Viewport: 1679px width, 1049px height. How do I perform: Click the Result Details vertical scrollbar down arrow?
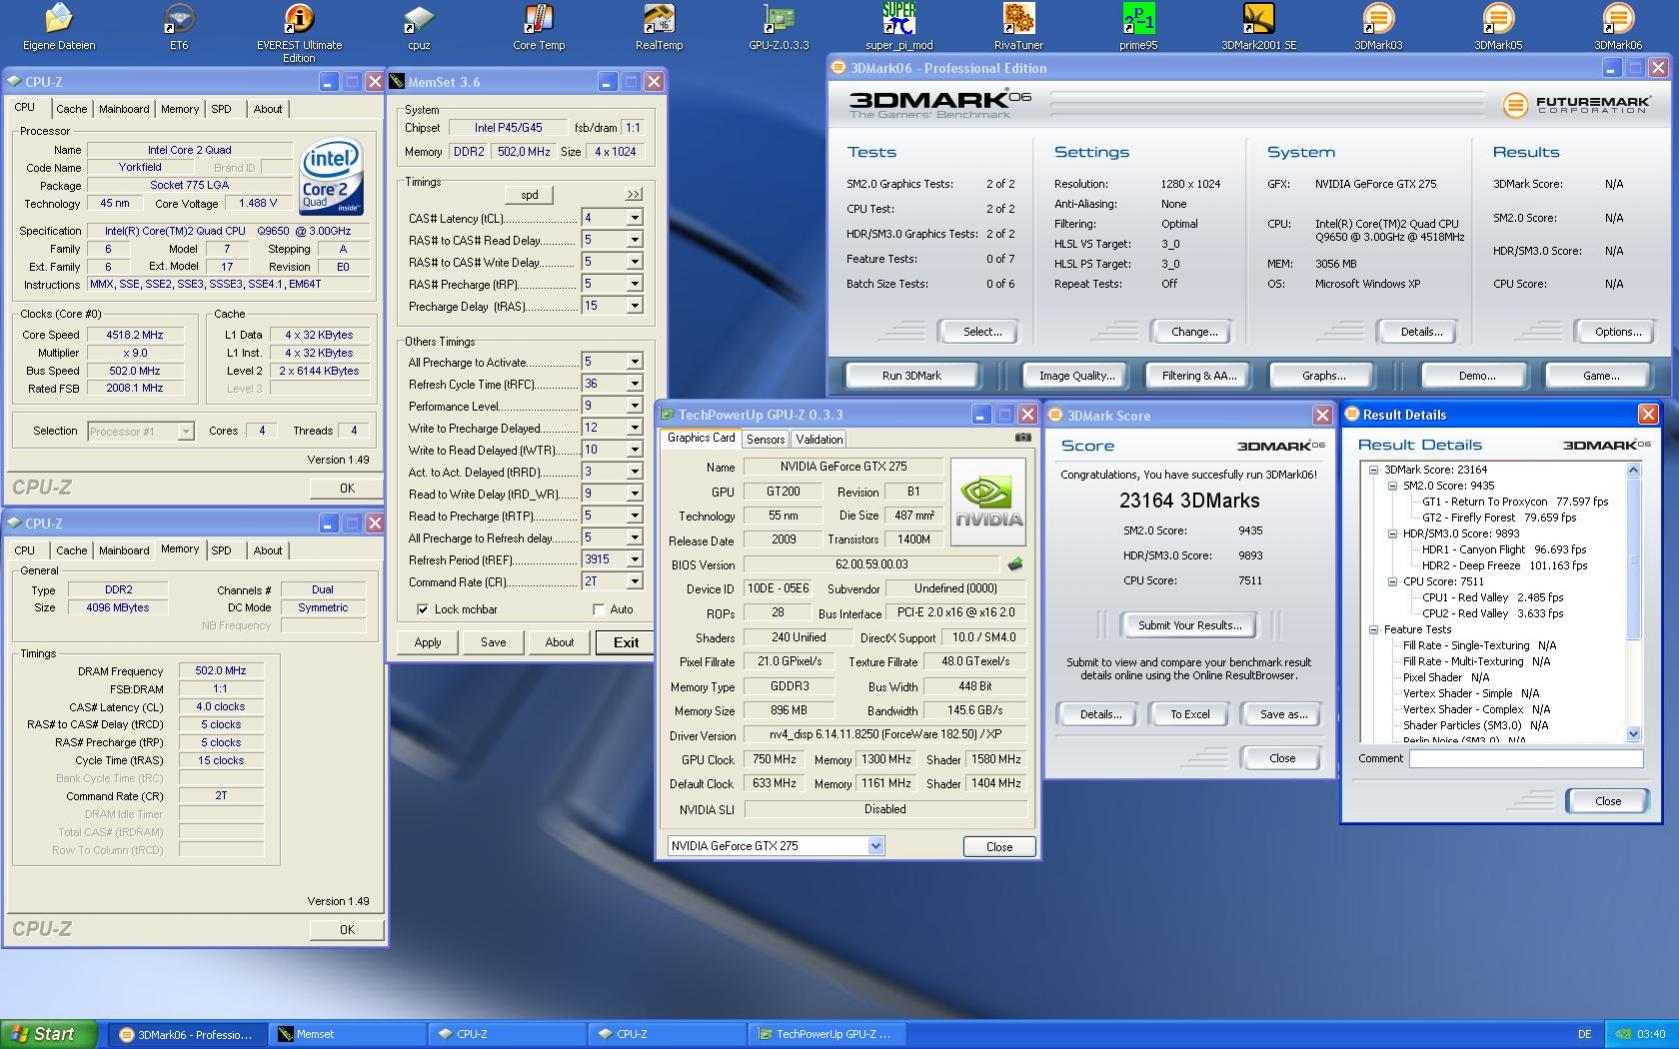tap(1634, 734)
